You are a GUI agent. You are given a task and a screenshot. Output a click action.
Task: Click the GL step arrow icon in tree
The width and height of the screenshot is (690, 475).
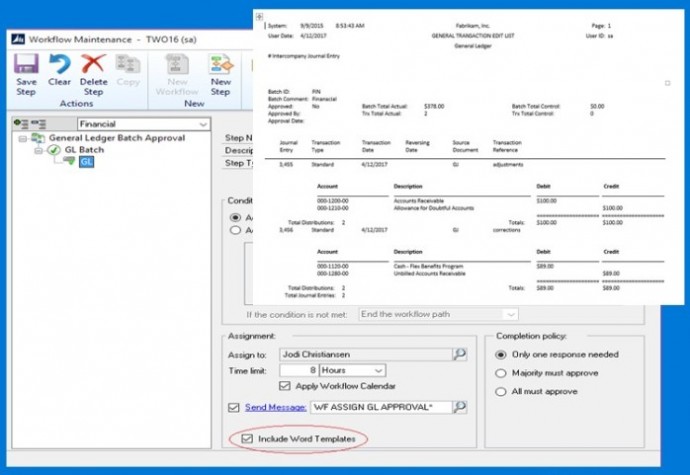69,161
